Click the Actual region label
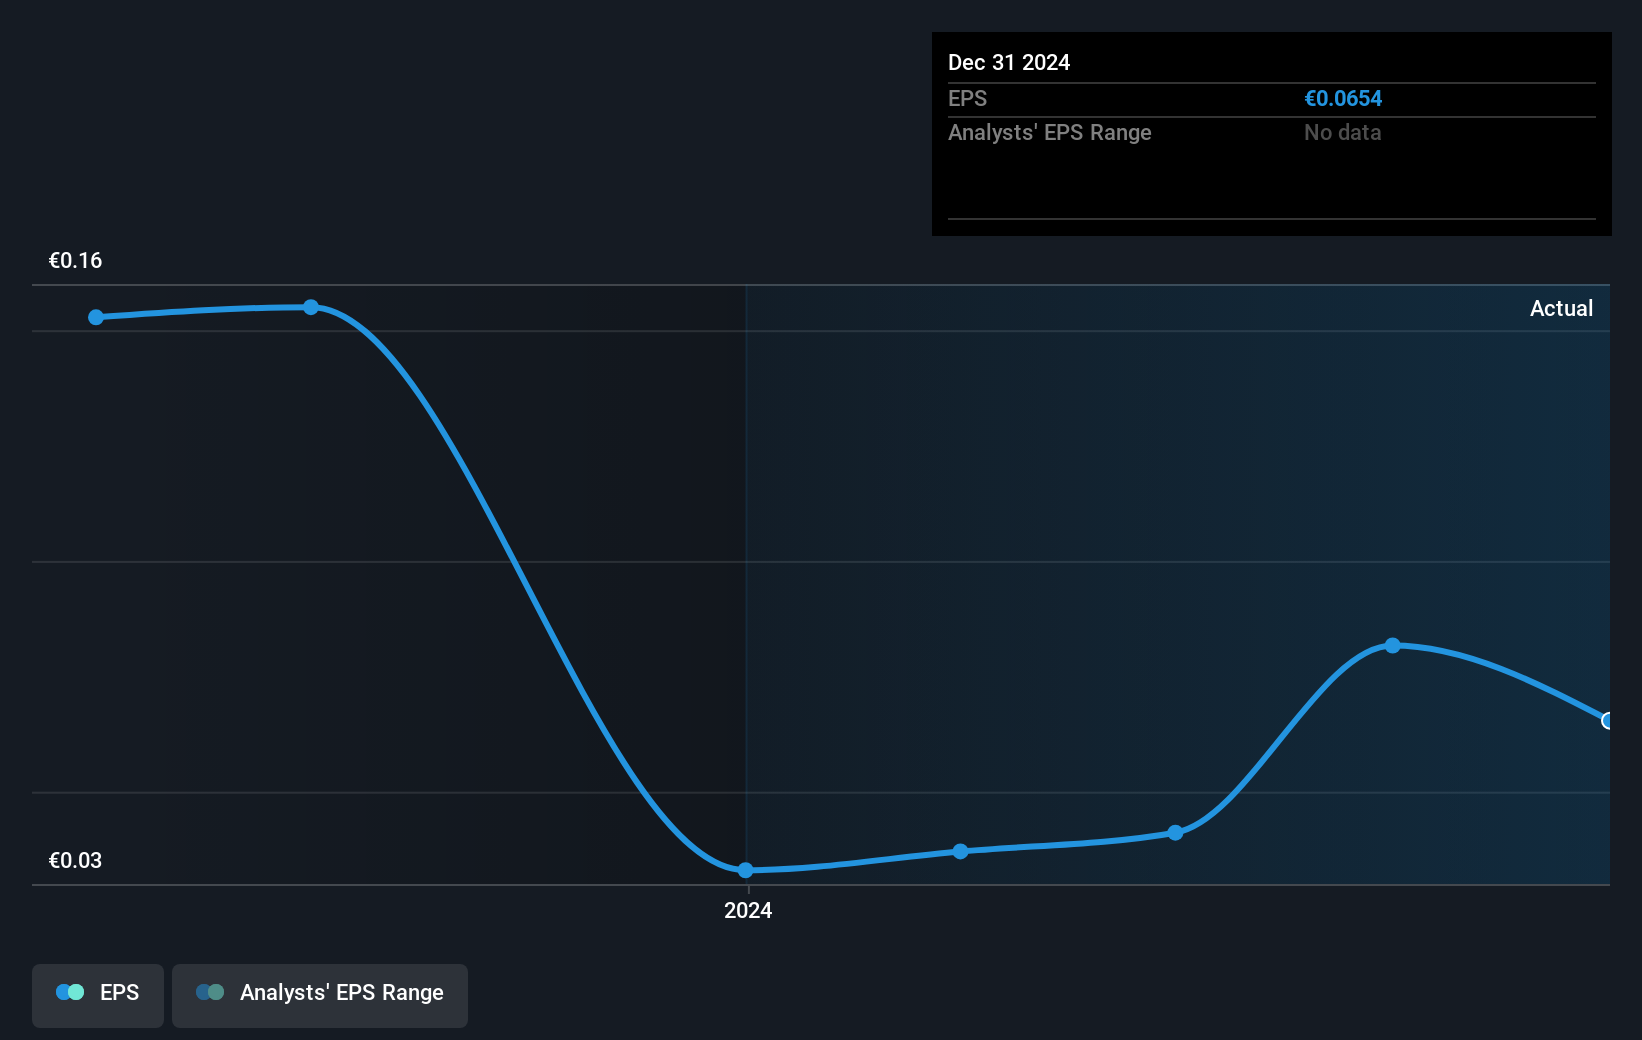 pos(1561,308)
